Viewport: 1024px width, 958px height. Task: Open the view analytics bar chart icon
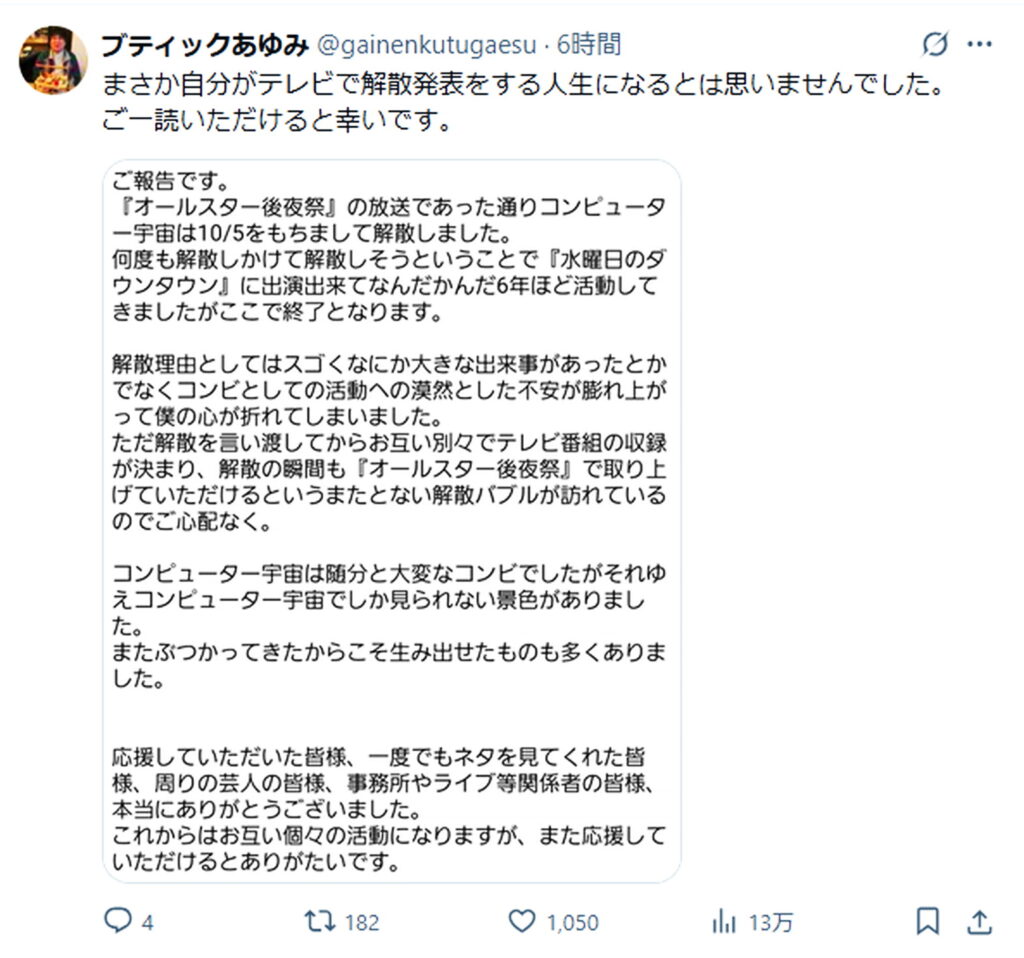pyautogui.click(x=723, y=921)
